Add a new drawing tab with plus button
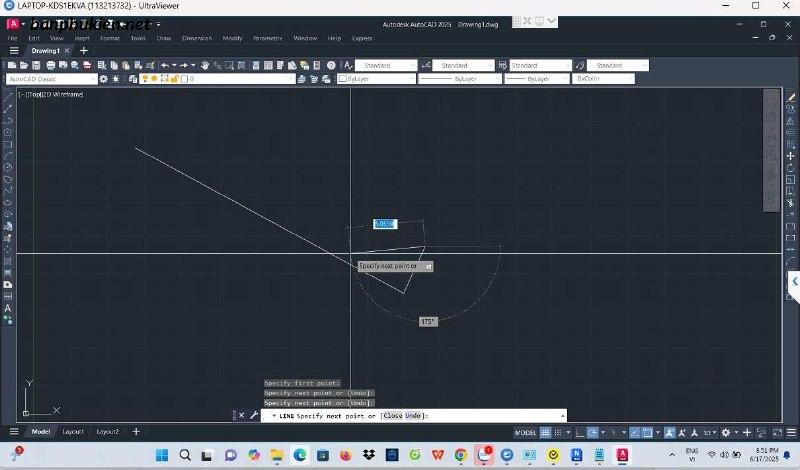 pyautogui.click(x=84, y=50)
